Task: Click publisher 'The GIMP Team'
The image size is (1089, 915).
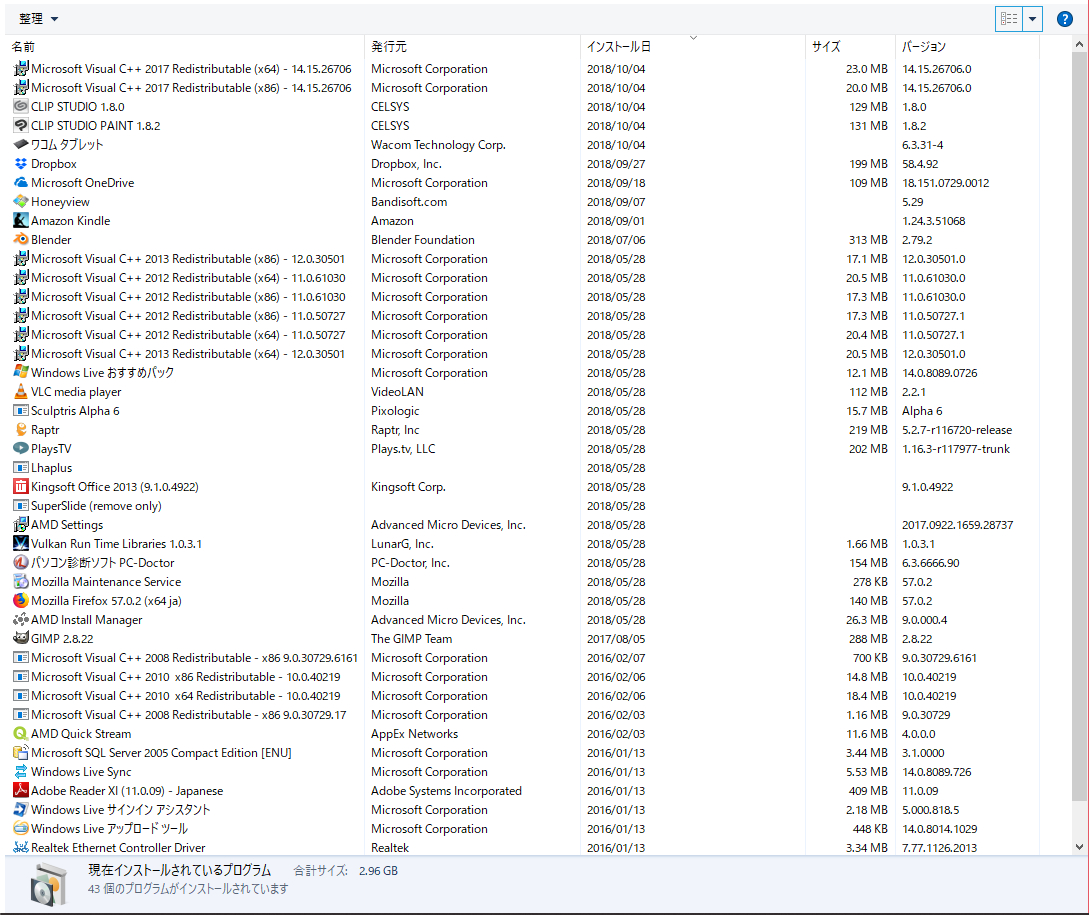Action: click(x=411, y=638)
